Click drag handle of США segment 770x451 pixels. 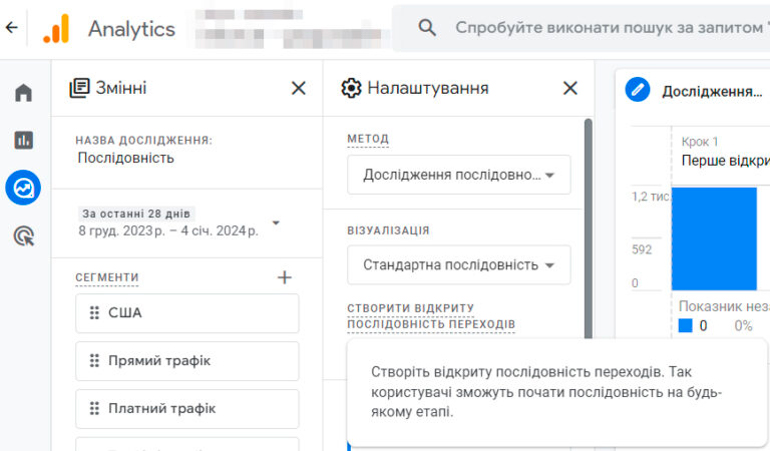(x=94, y=313)
